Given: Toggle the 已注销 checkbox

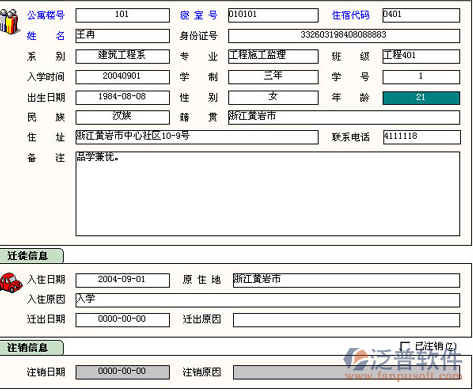Looking at the screenshot, I should [x=405, y=346].
